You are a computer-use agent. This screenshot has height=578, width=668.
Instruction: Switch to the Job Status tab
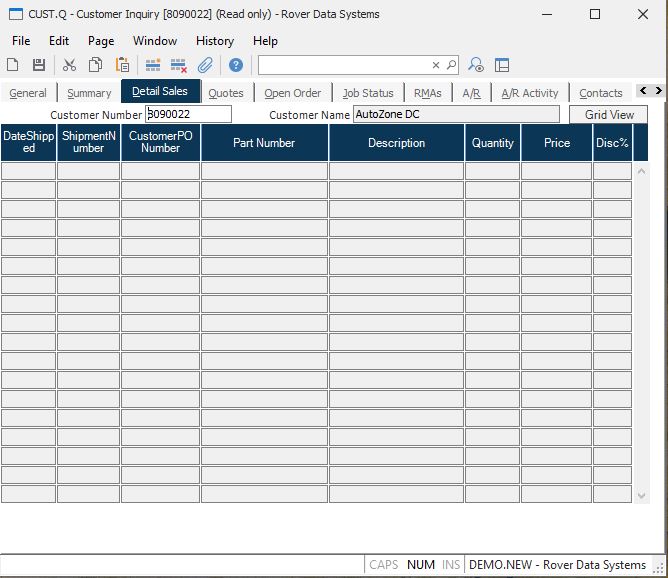(368, 93)
